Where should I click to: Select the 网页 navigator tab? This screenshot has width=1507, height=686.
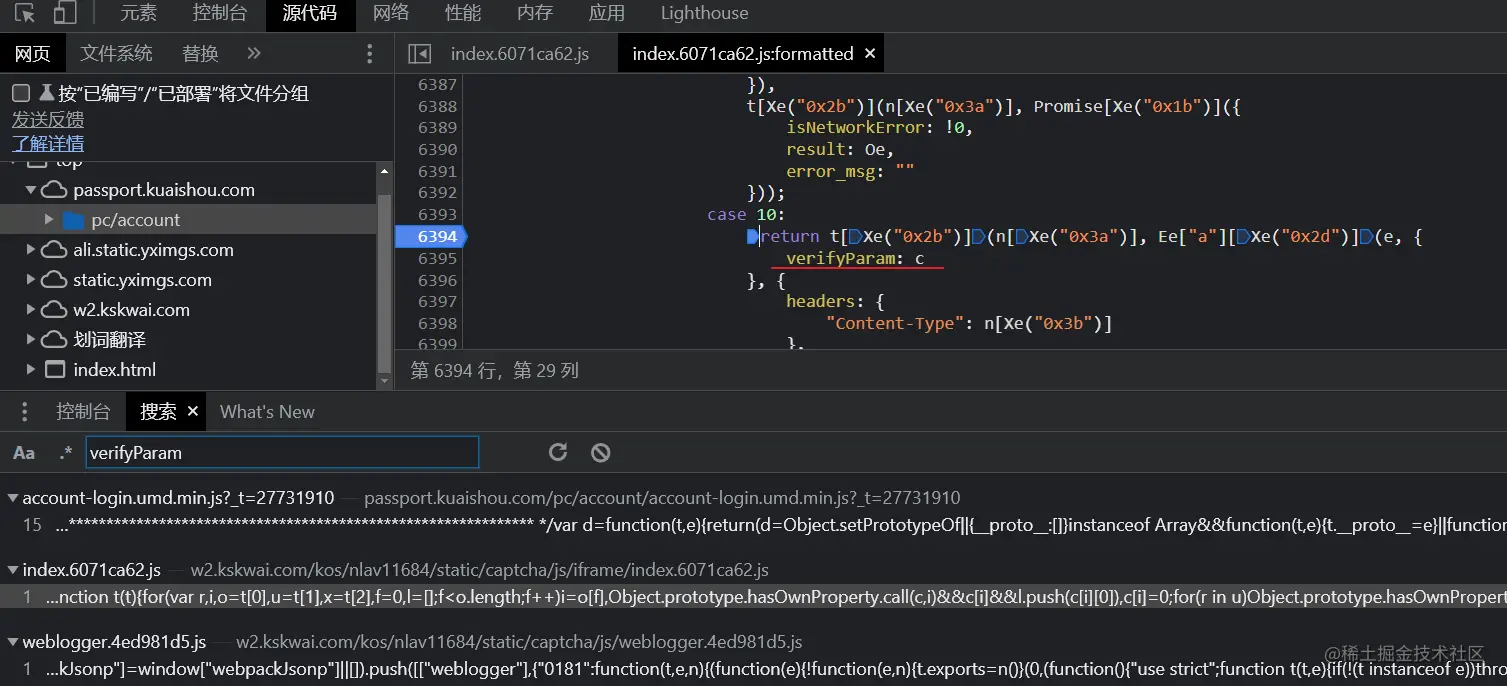tap(33, 53)
